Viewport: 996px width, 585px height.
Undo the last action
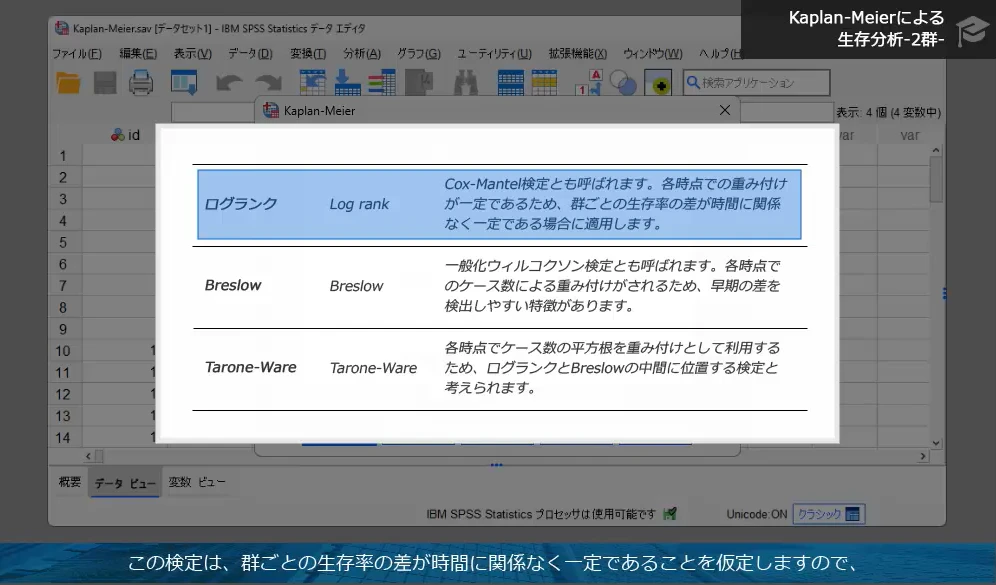point(229,82)
